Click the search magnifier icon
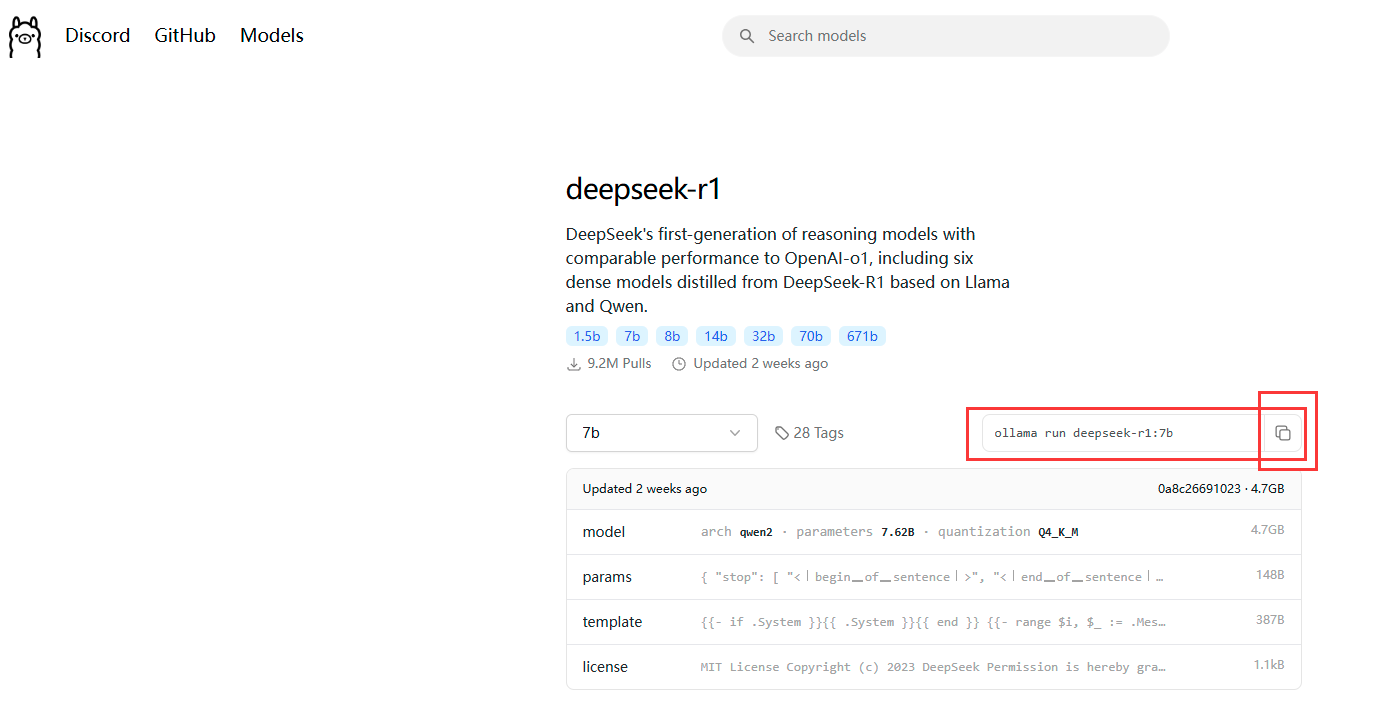The image size is (1385, 726). 747,36
